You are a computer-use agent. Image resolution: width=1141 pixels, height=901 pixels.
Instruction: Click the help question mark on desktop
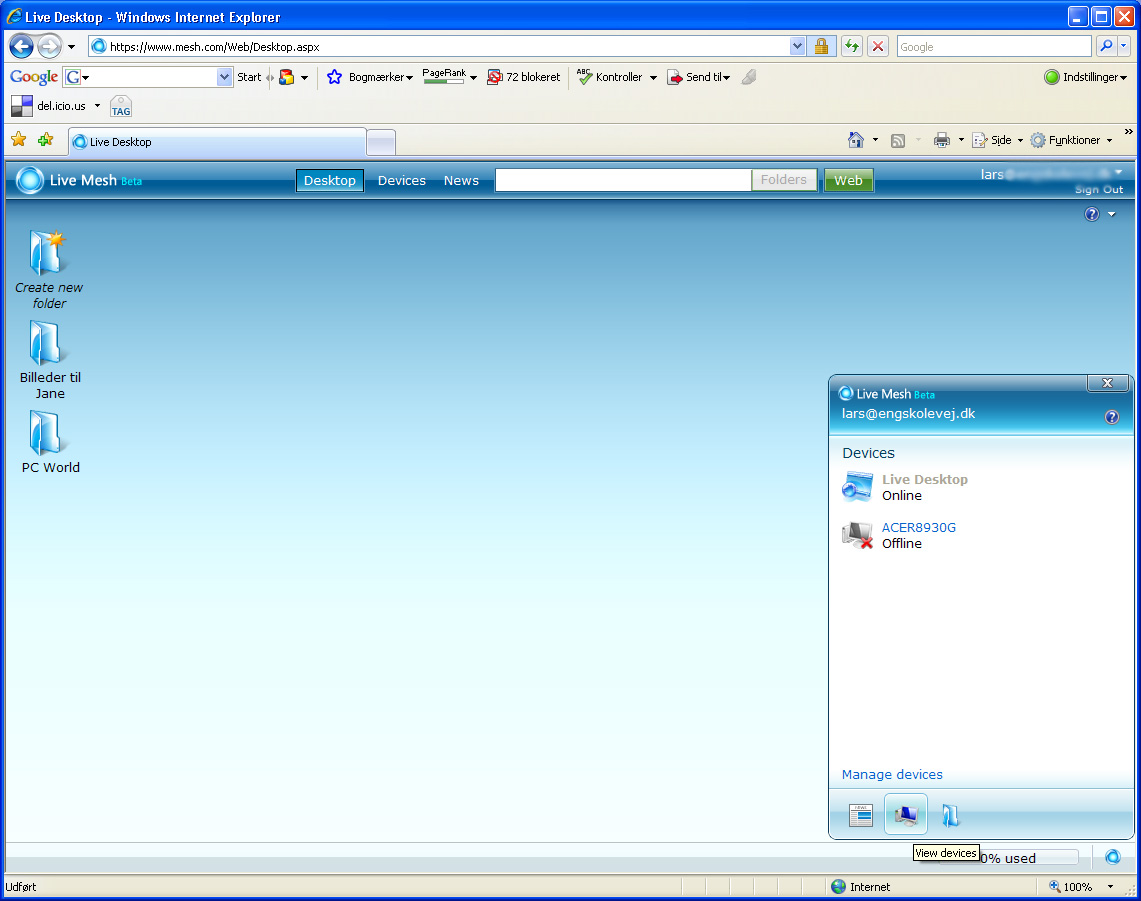pos(1092,214)
